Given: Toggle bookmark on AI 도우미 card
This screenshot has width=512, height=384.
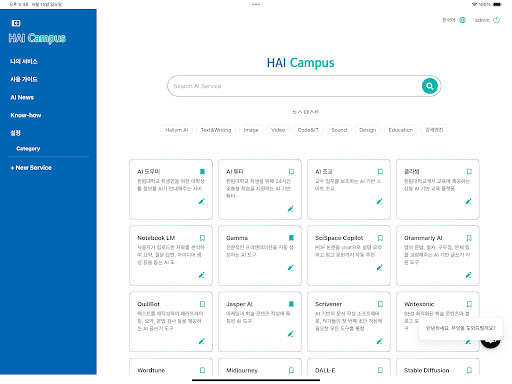Looking at the screenshot, I should [202, 172].
